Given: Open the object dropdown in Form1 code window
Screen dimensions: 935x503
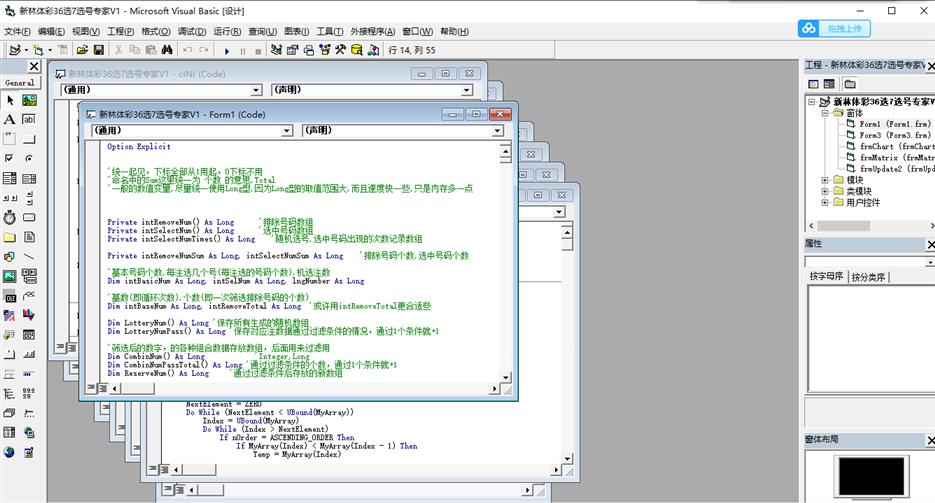Looking at the screenshot, I should [x=287, y=131].
